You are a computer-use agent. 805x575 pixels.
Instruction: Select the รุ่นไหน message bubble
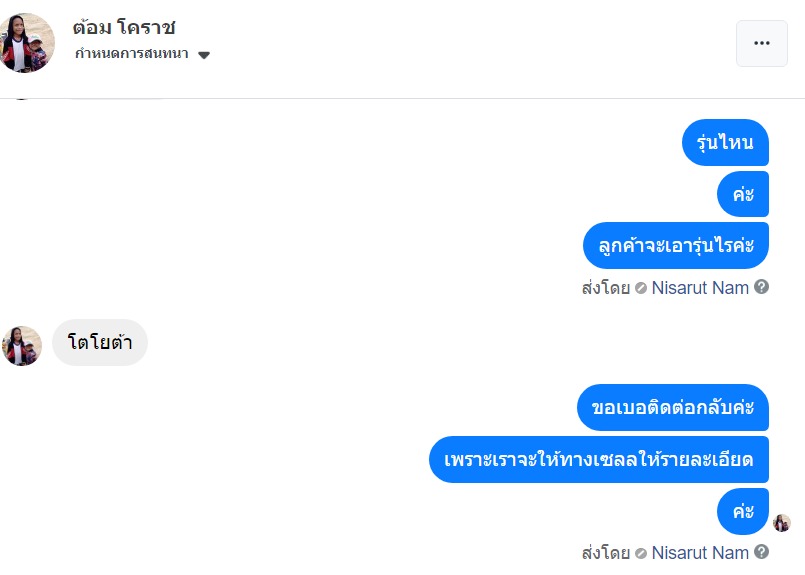(725, 143)
